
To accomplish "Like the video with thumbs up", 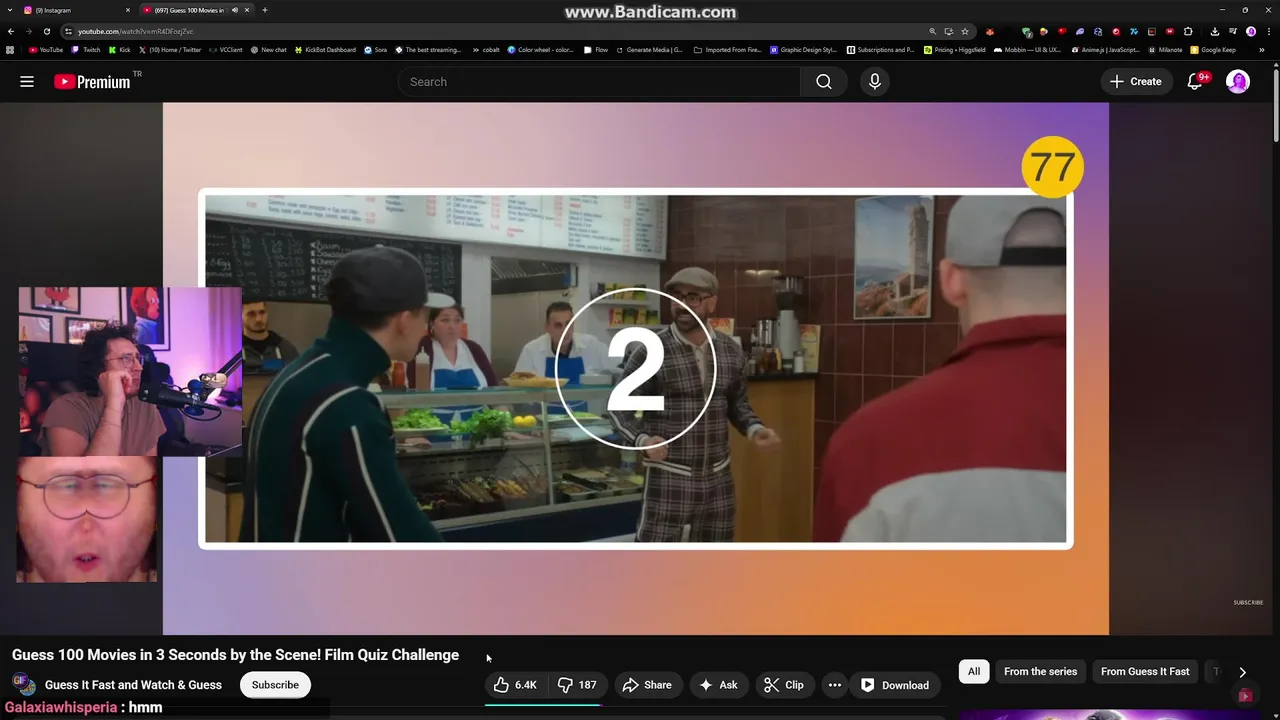I will coord(515,685).
